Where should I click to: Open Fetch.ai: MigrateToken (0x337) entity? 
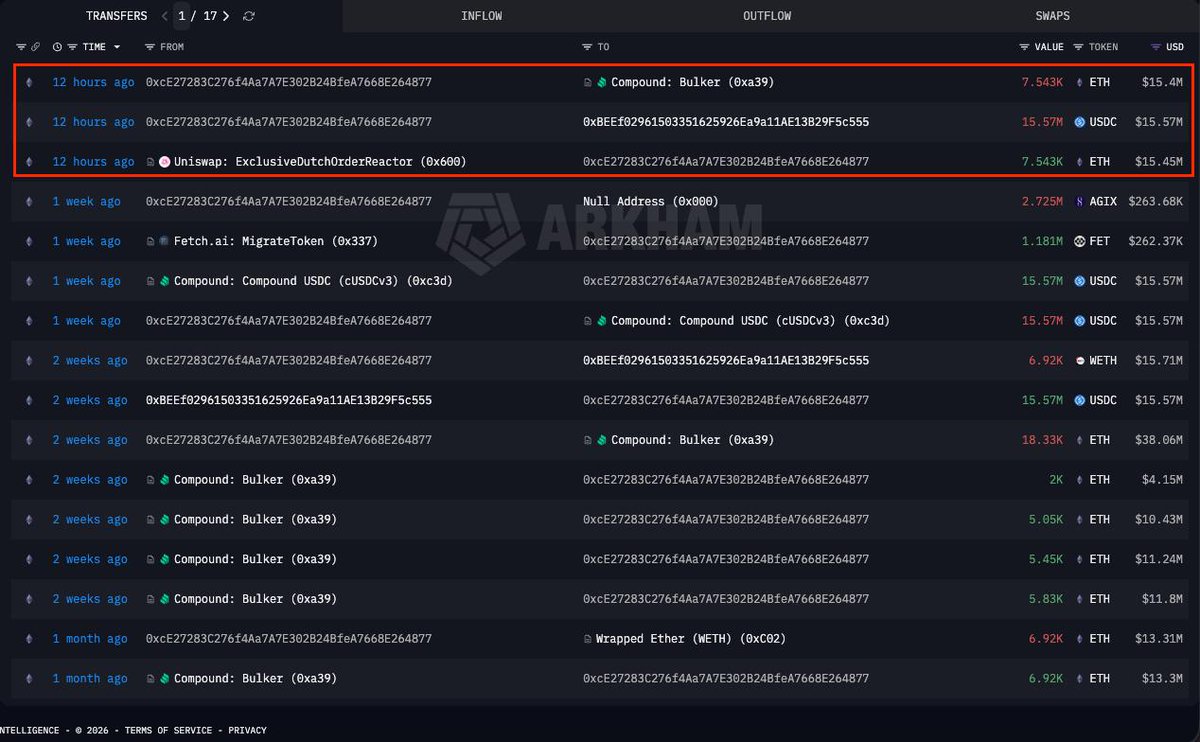(276, 241)
